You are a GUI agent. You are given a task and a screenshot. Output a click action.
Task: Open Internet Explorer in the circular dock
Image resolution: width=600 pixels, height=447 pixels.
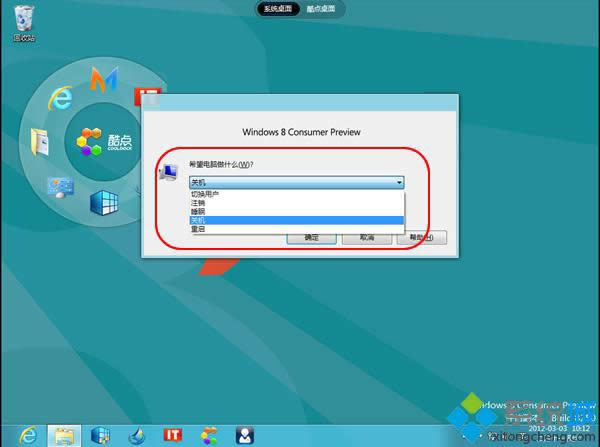(60, 98)
